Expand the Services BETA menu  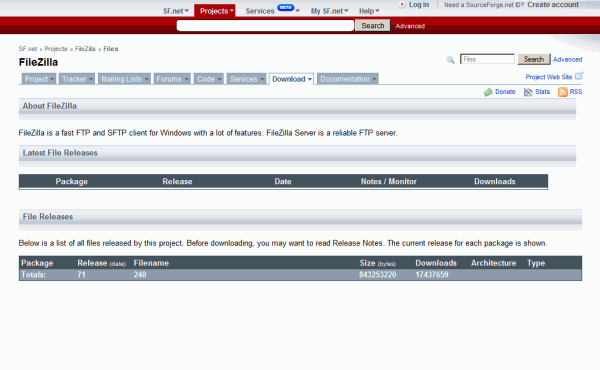point(272,11)
